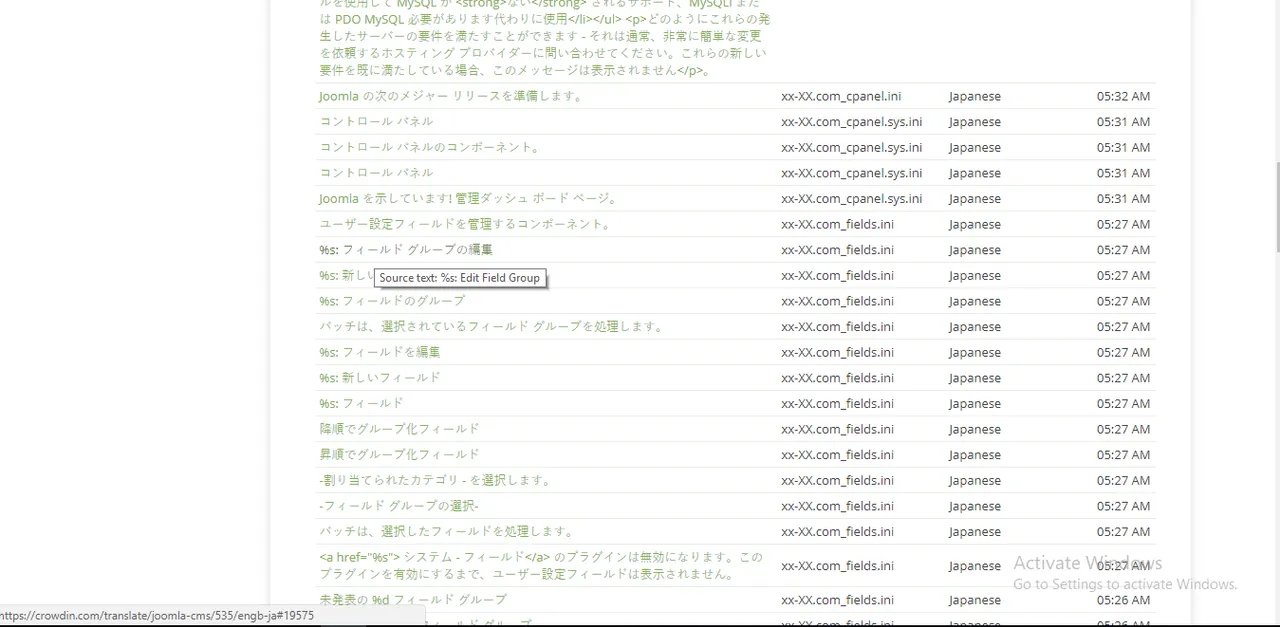Open the '%s: フィールド' translation link

[x=361, y=403]
